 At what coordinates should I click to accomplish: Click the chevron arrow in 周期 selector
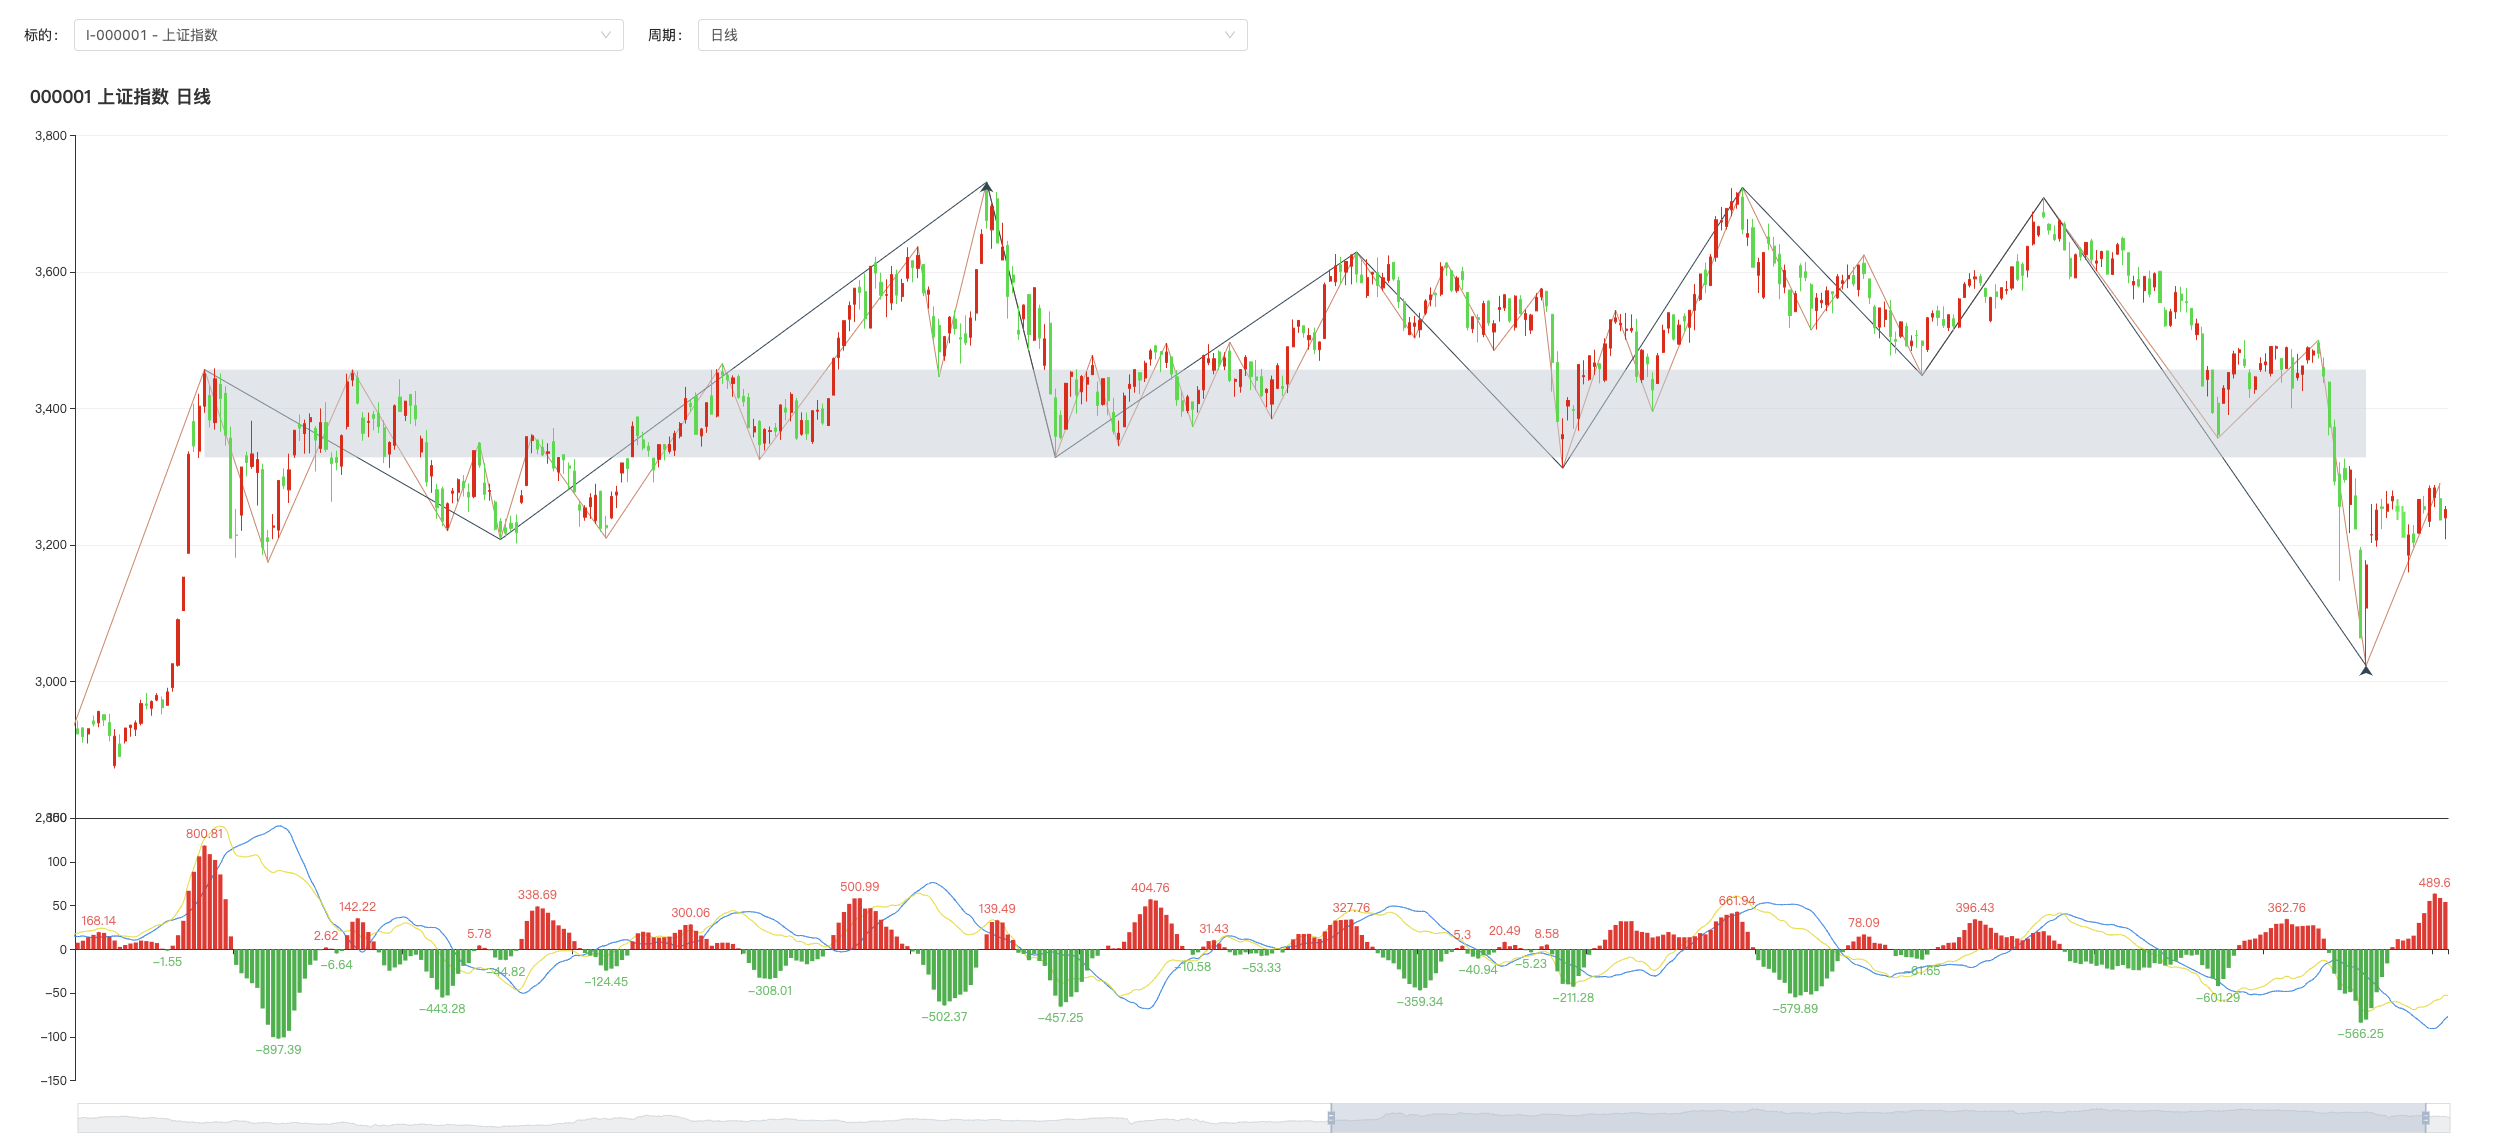click(x=1229, y=35)
